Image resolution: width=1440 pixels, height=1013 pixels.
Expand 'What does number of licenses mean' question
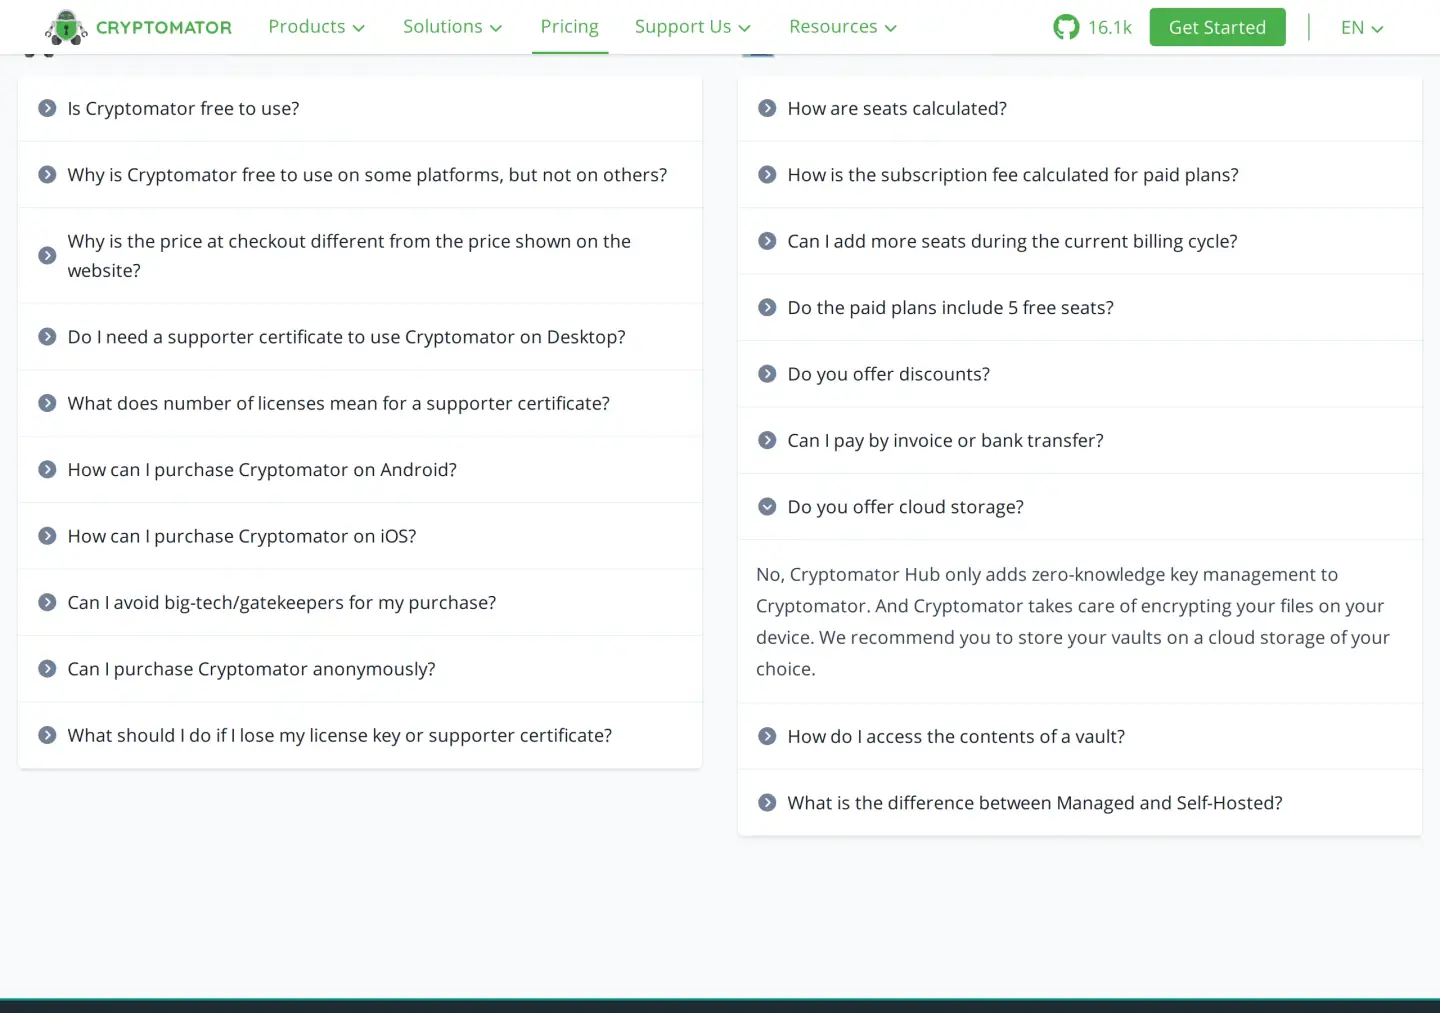tap(360, 403)
